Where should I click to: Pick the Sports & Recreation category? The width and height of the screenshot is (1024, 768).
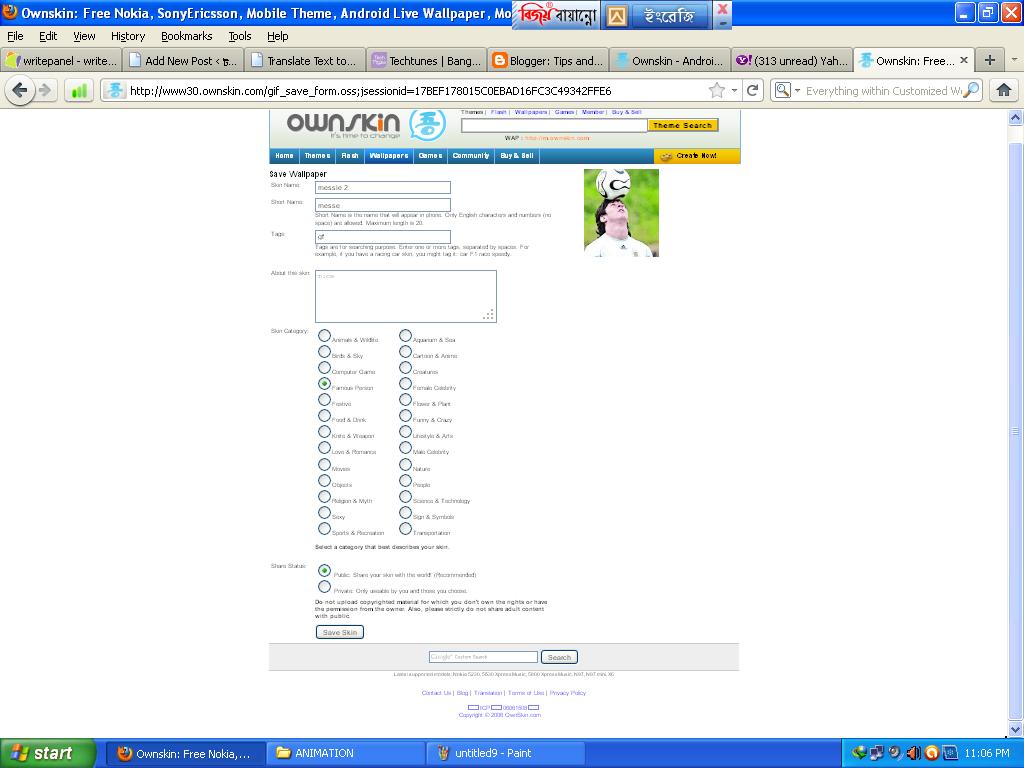[324, 528]
